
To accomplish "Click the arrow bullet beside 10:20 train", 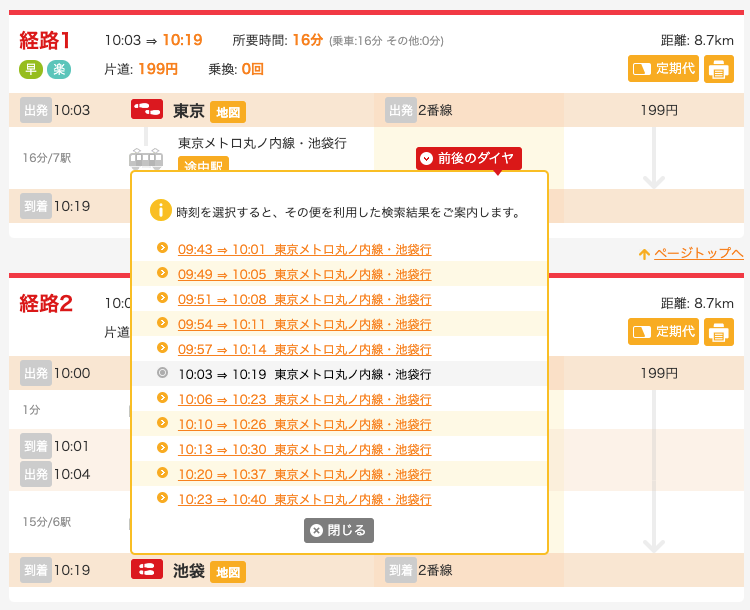I will pos(163,473).
